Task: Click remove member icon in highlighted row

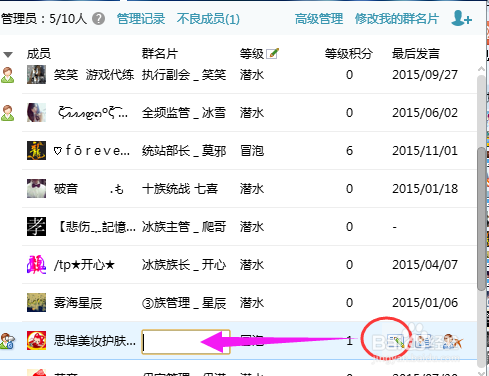Action: pyautogui.click(x=453, y=341)
